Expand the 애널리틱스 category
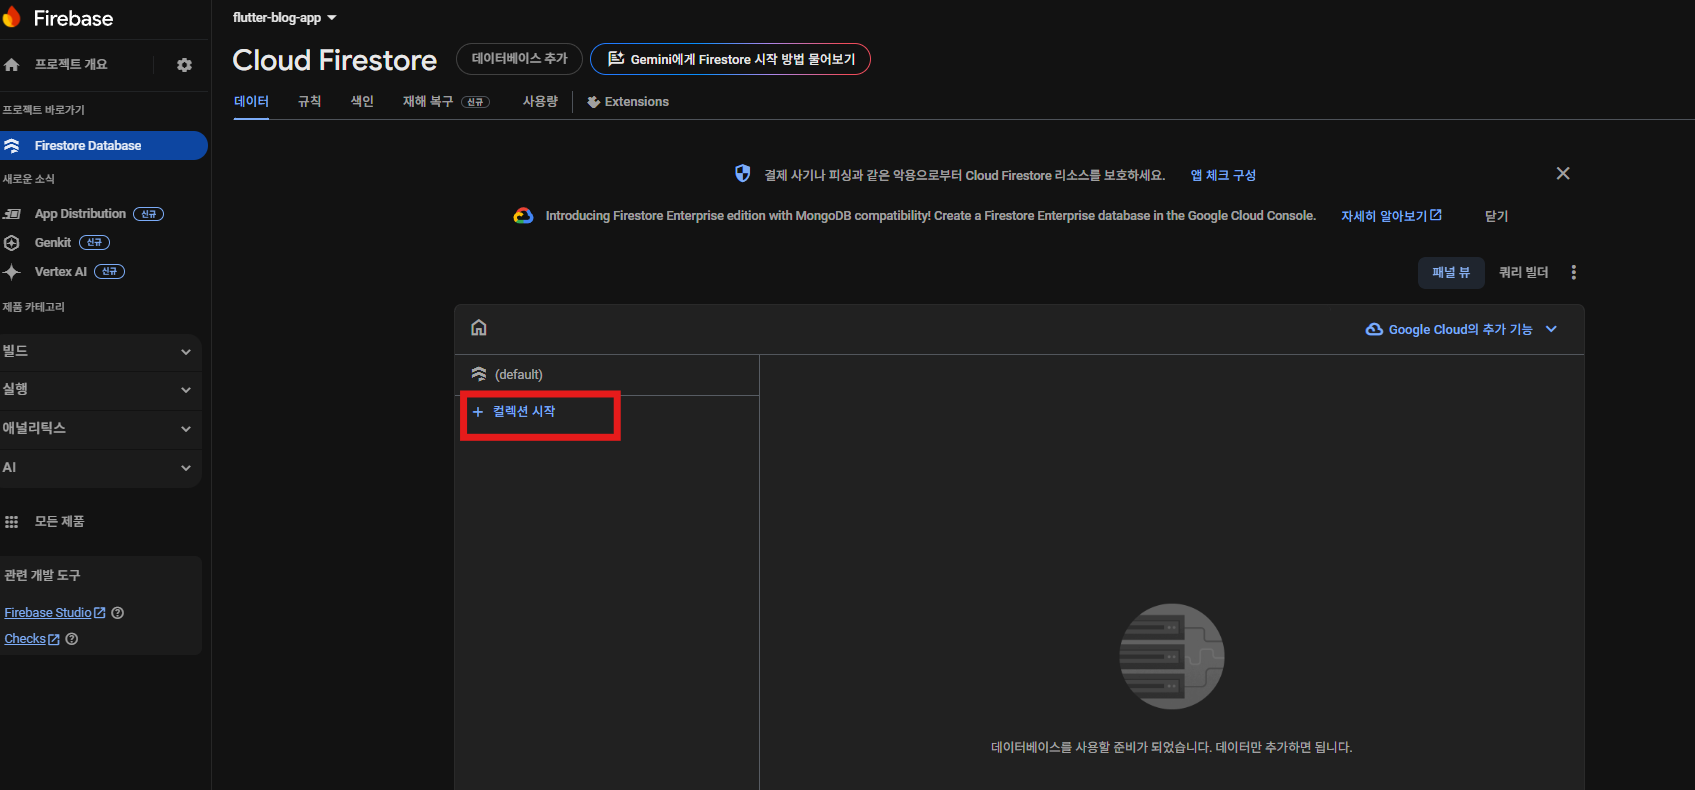Screen dimensions: 1695x790 (100, 429)
